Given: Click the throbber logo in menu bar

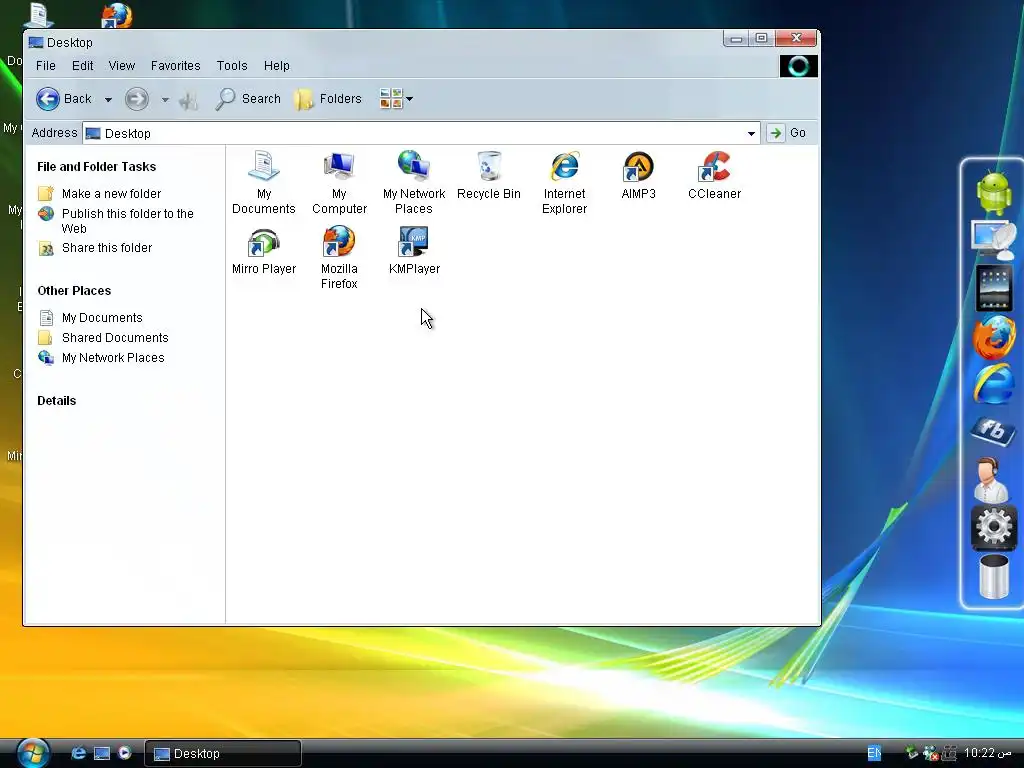Looking at the screenshot, I should [x=798, y=66].
